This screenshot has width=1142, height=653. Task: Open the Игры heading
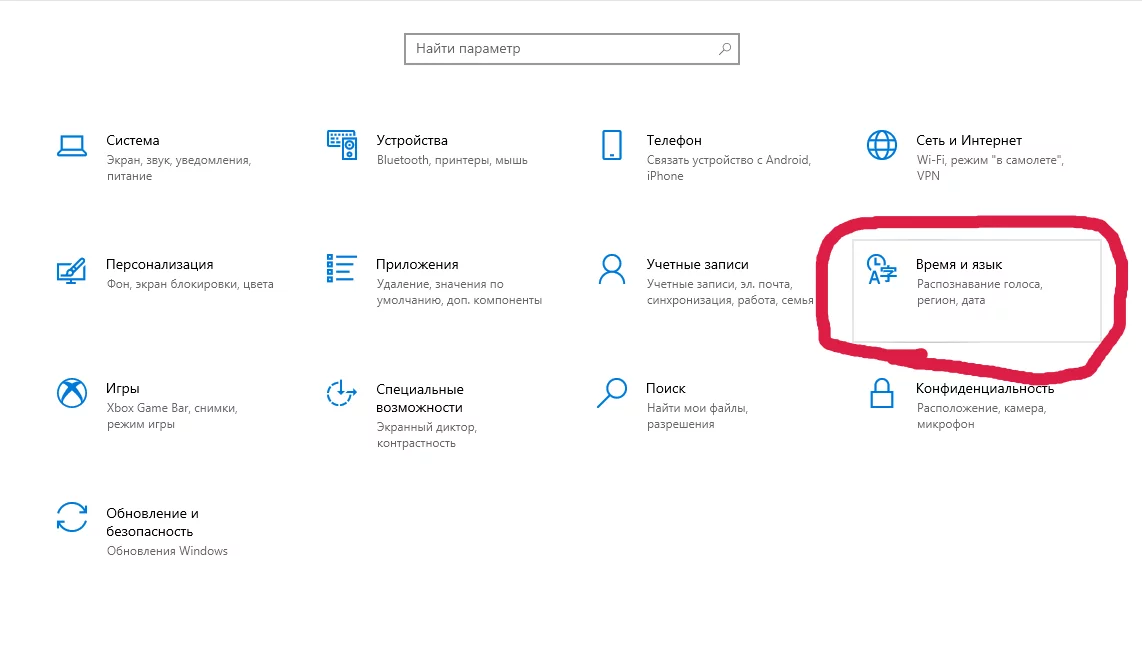122,389
